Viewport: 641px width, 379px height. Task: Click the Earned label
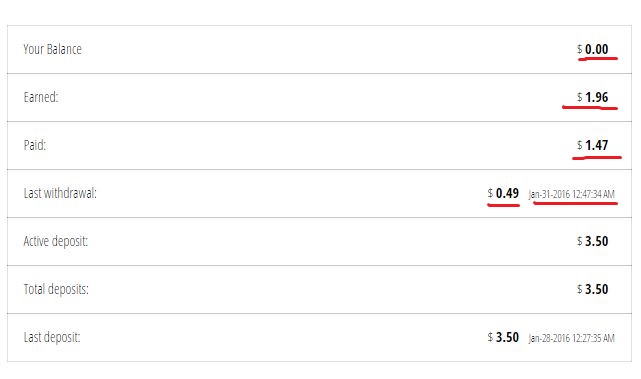coord(41,97)
